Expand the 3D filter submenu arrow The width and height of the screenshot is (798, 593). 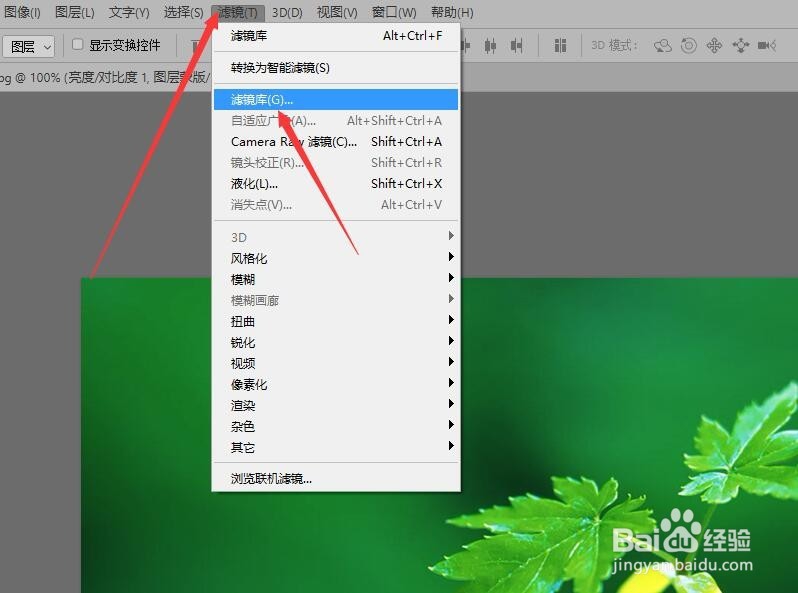pos(451,236)
